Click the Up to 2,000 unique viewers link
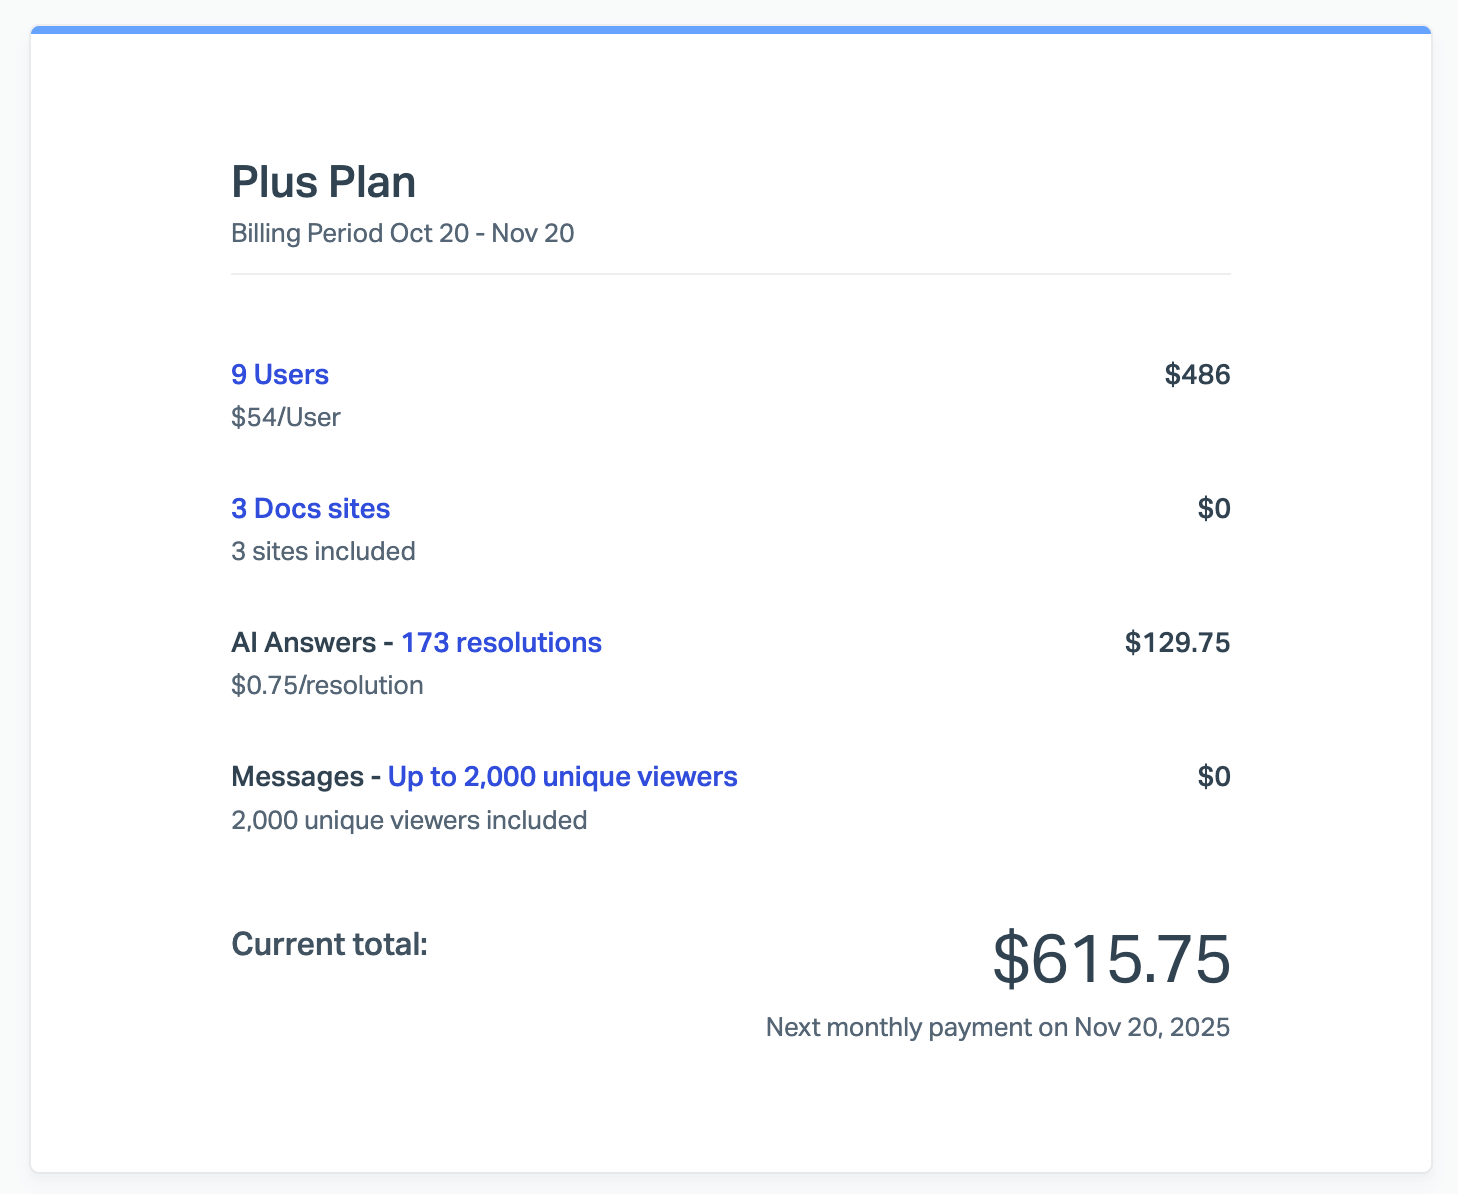Image resolution: width=1458 pixels, height=1194 pixels. (562, 777)
